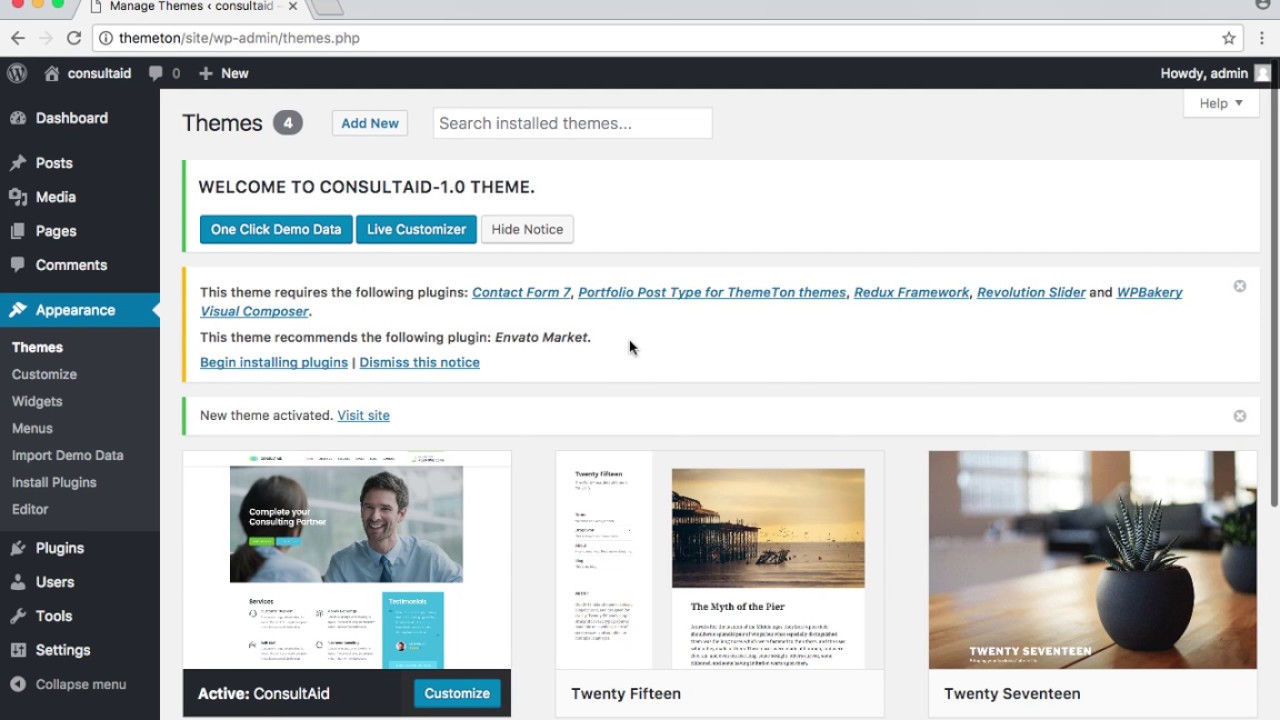Click the Plugins plug icon in sidebar
Image resolution: width=1280 pixels, height=720 pixels.
18,548
